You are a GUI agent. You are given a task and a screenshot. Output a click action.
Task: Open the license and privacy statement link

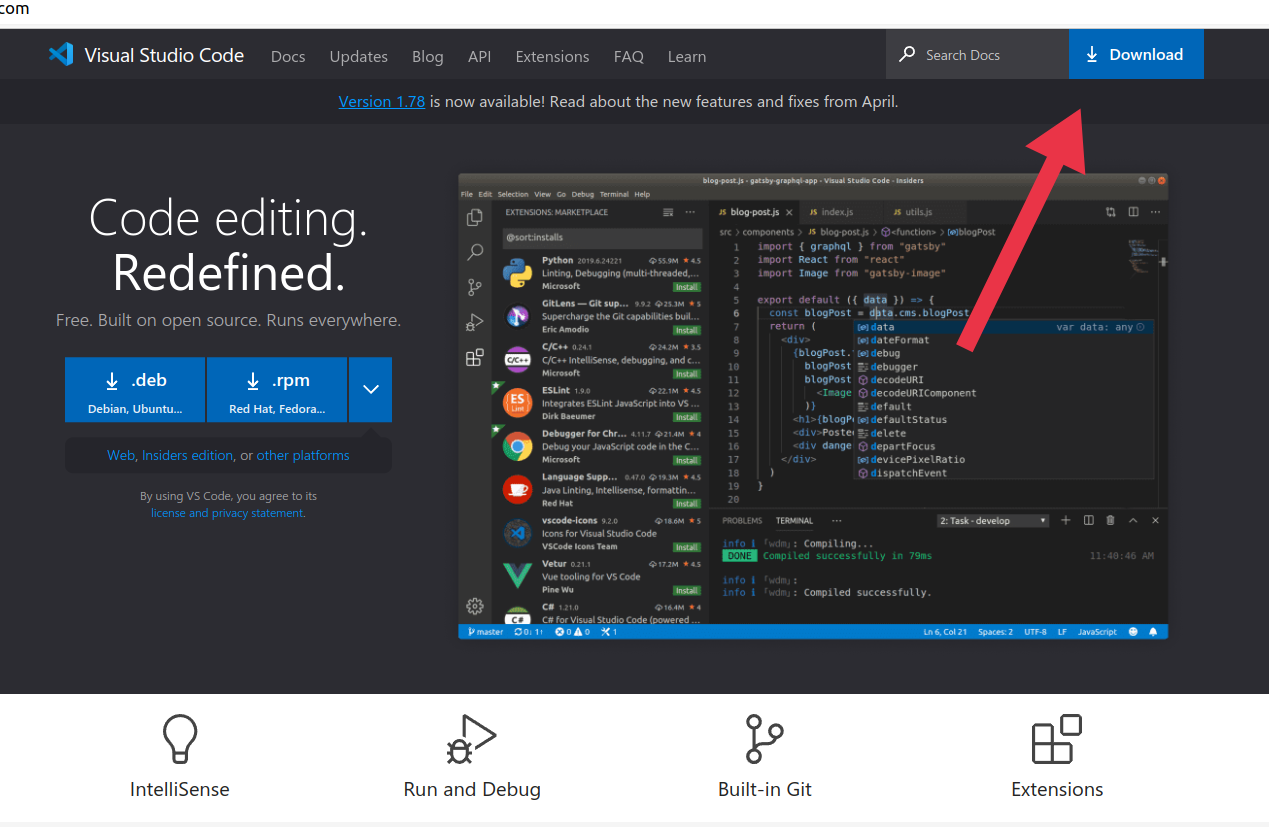(227, 513)
